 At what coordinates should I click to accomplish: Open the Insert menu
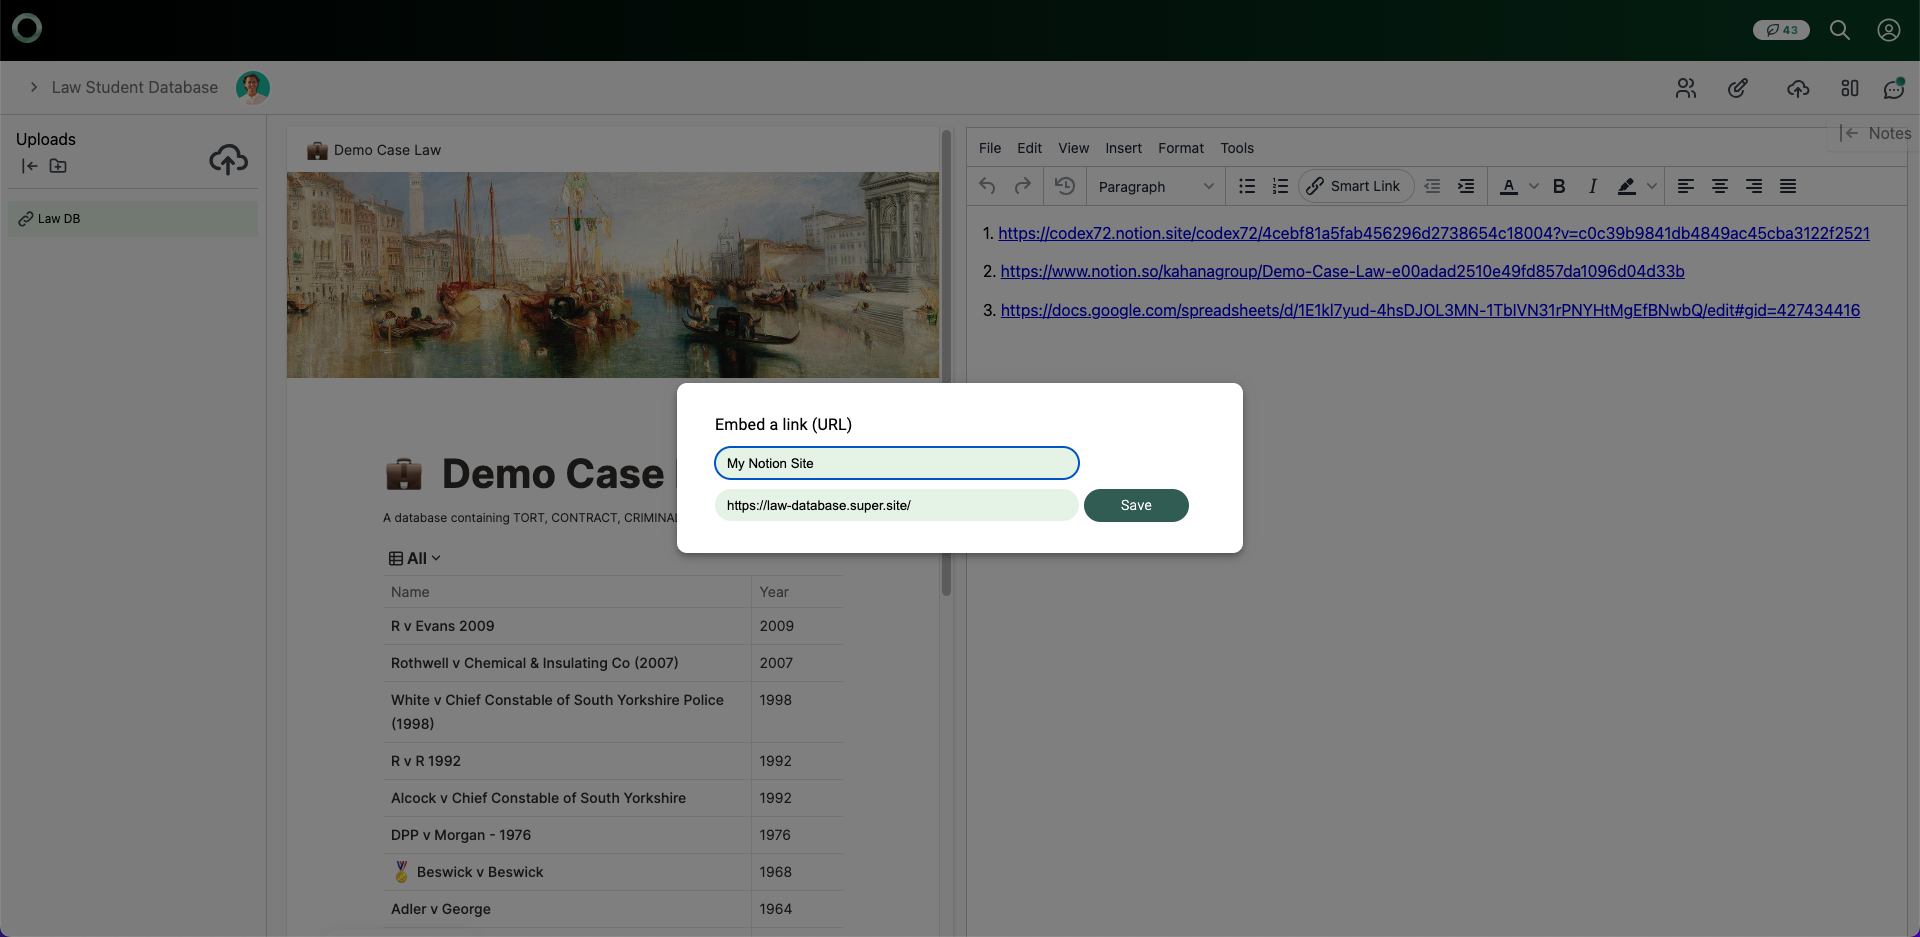coord(1123,148)
